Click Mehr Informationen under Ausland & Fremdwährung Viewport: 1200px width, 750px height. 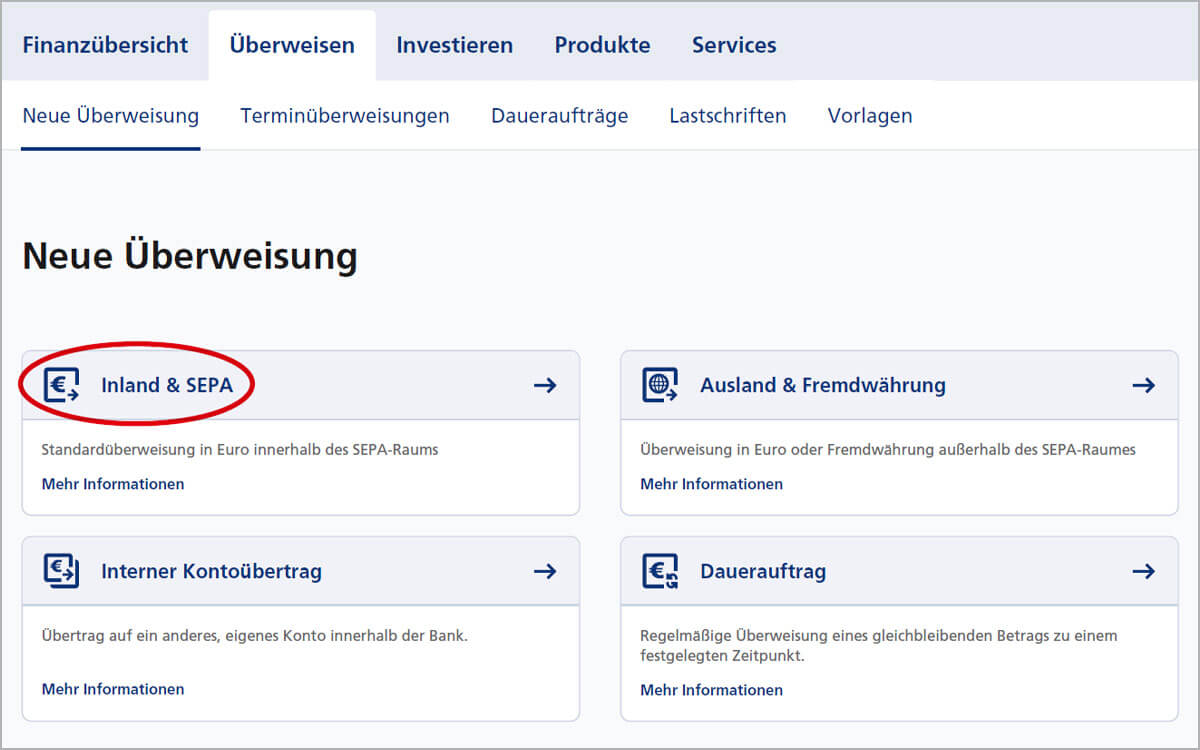(x=711, y=483)
